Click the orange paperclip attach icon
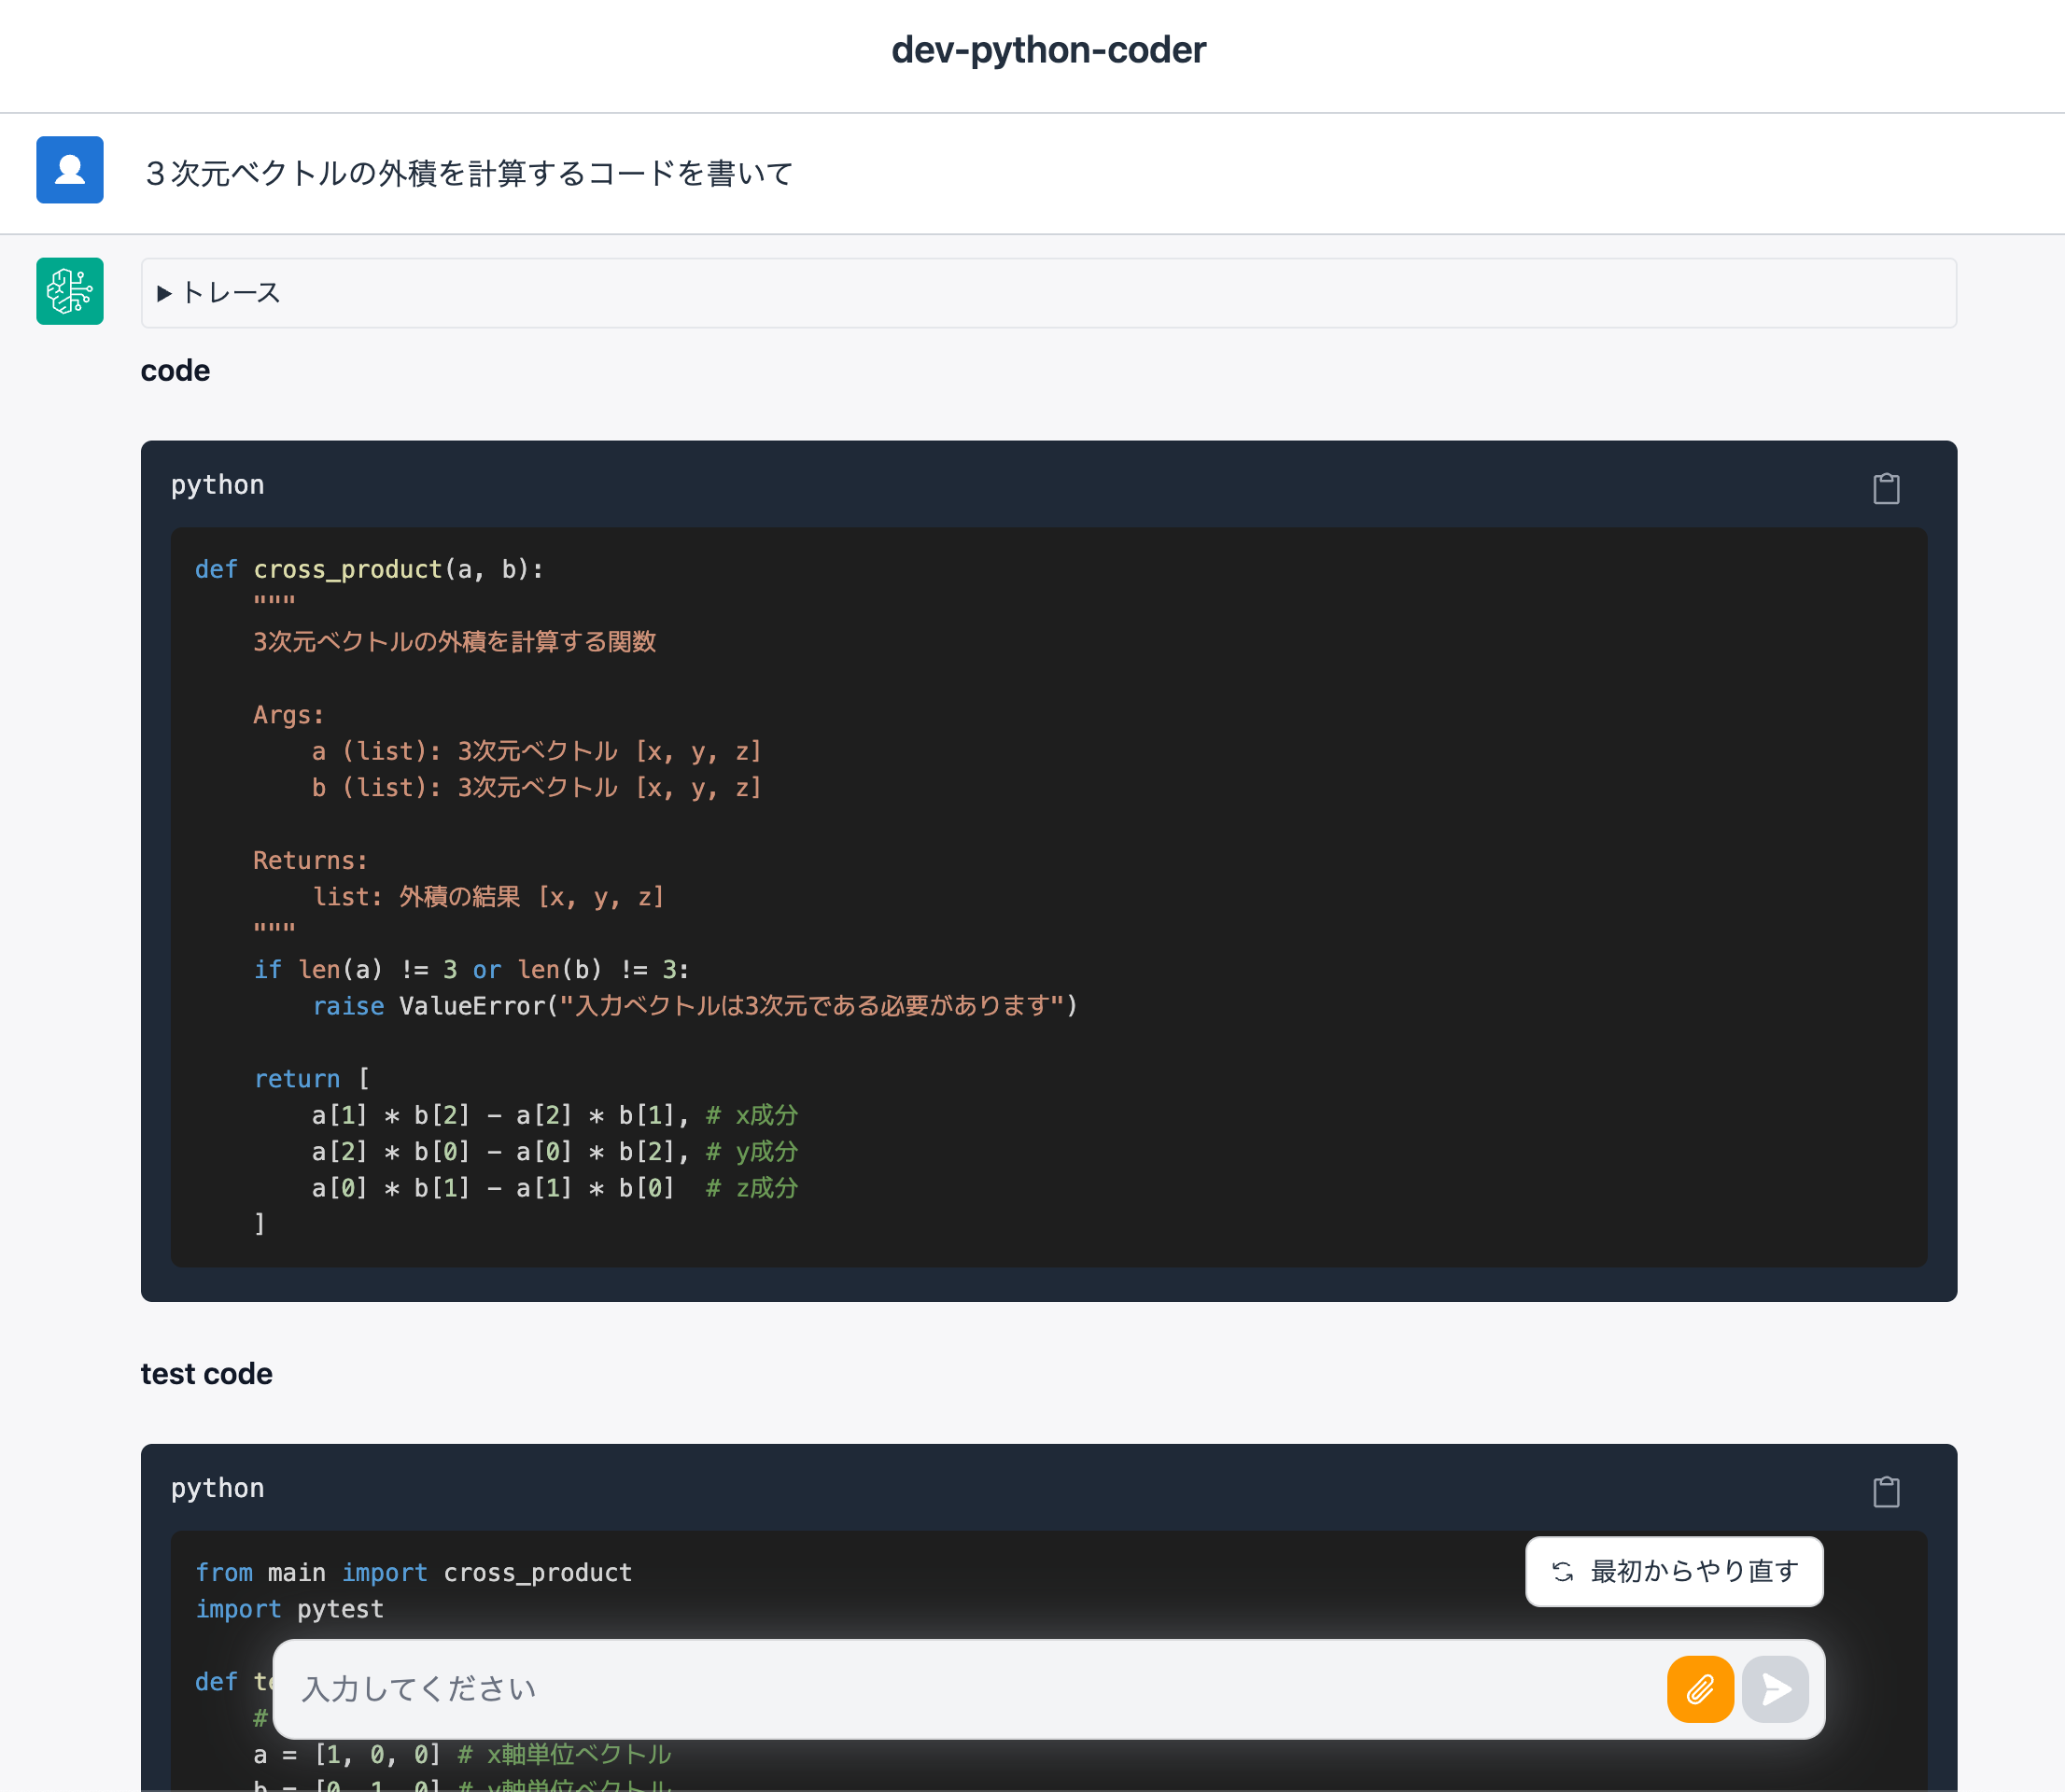Viewport: 2065px width, 1792px height. 1699,1688
